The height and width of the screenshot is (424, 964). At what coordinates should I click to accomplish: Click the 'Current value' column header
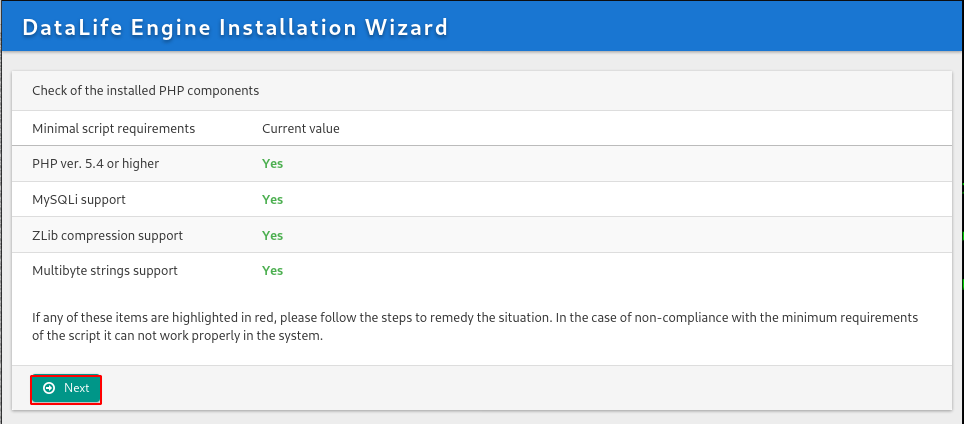(301, 129)
